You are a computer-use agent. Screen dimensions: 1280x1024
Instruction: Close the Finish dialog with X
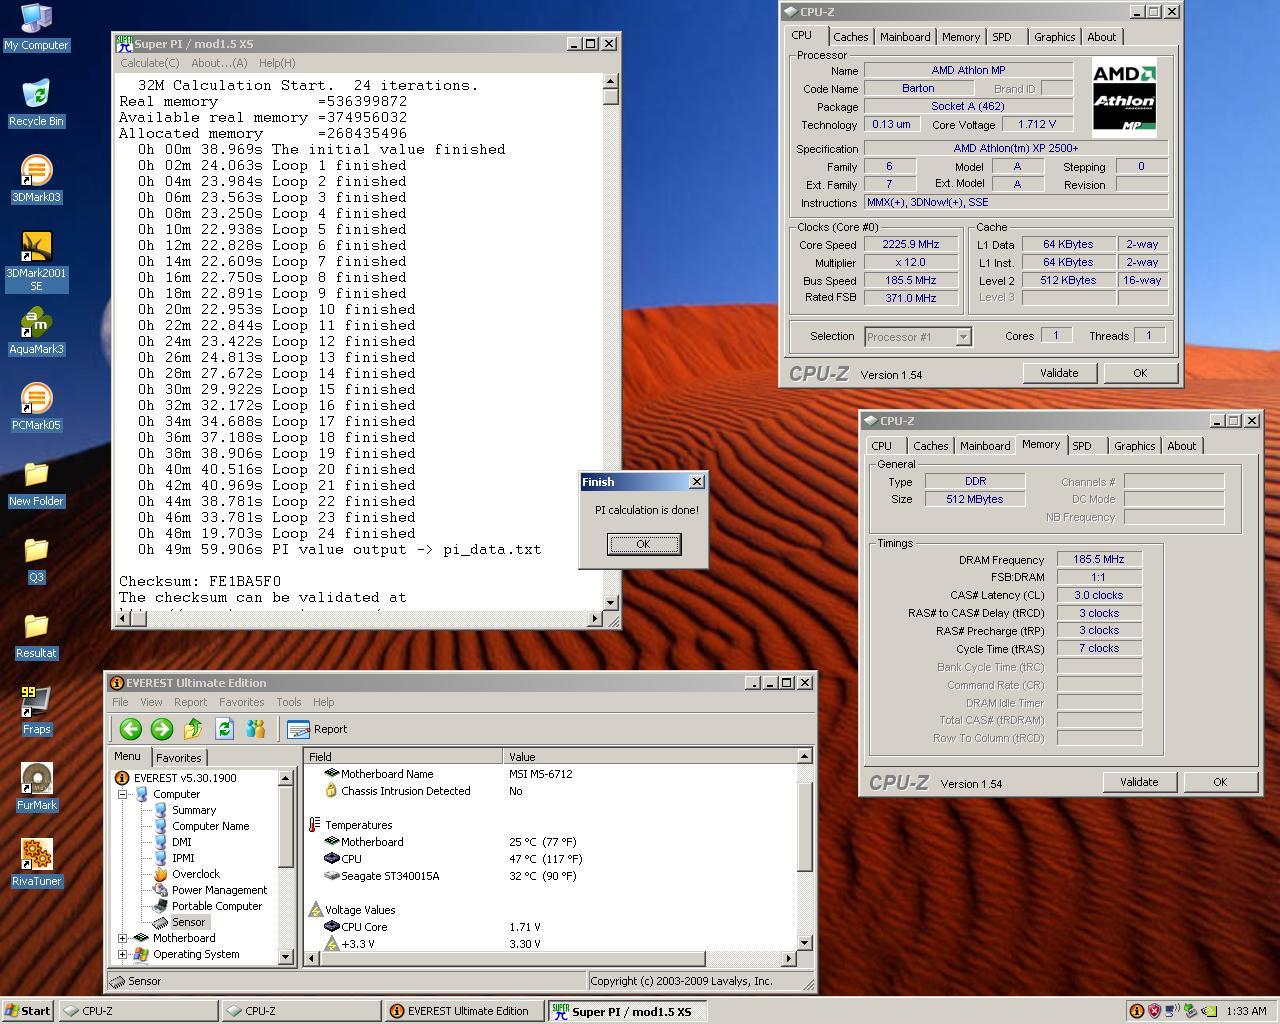tap(696, 482)
